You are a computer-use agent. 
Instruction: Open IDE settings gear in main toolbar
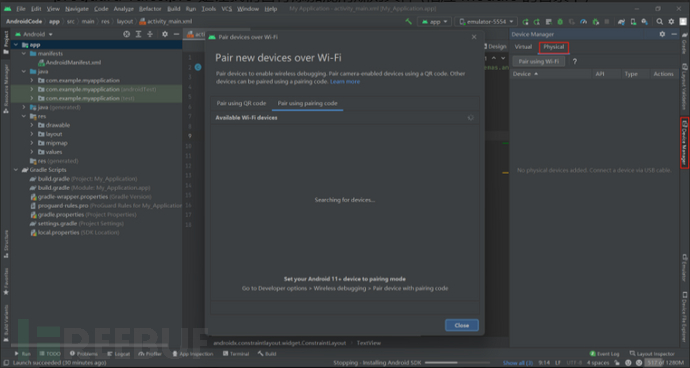click(671, 22)
